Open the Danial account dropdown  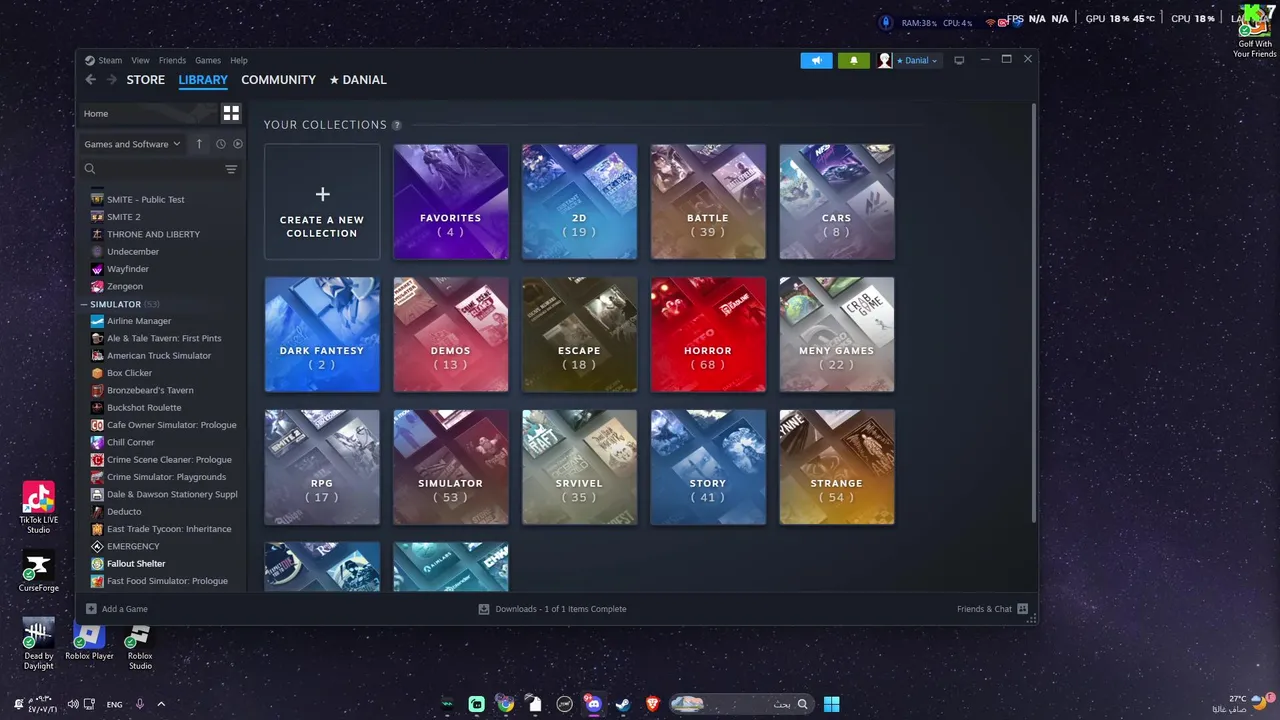(x=908, y=61)
